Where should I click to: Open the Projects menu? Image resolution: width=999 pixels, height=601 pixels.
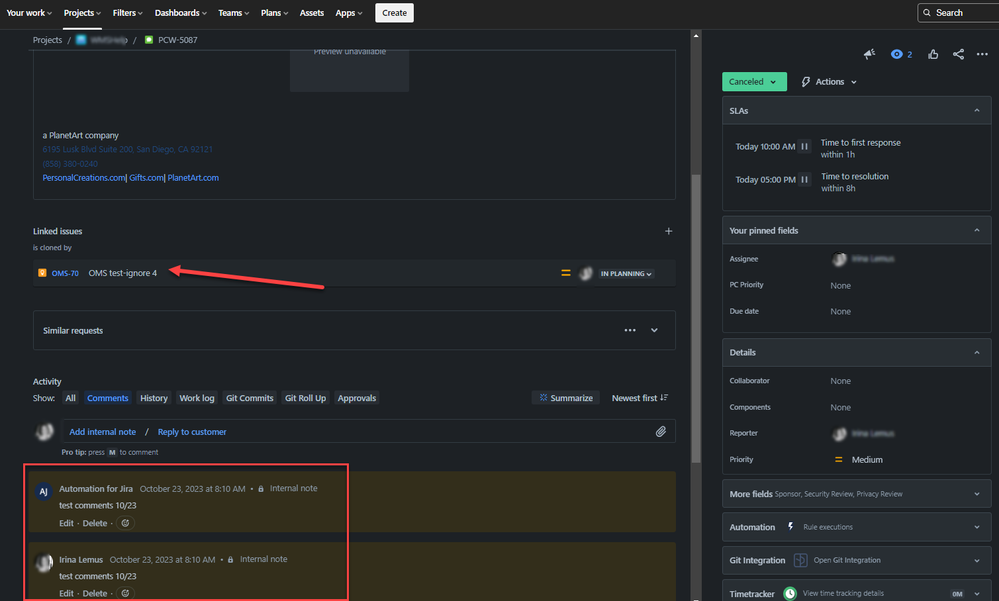(x=82, y=13)
